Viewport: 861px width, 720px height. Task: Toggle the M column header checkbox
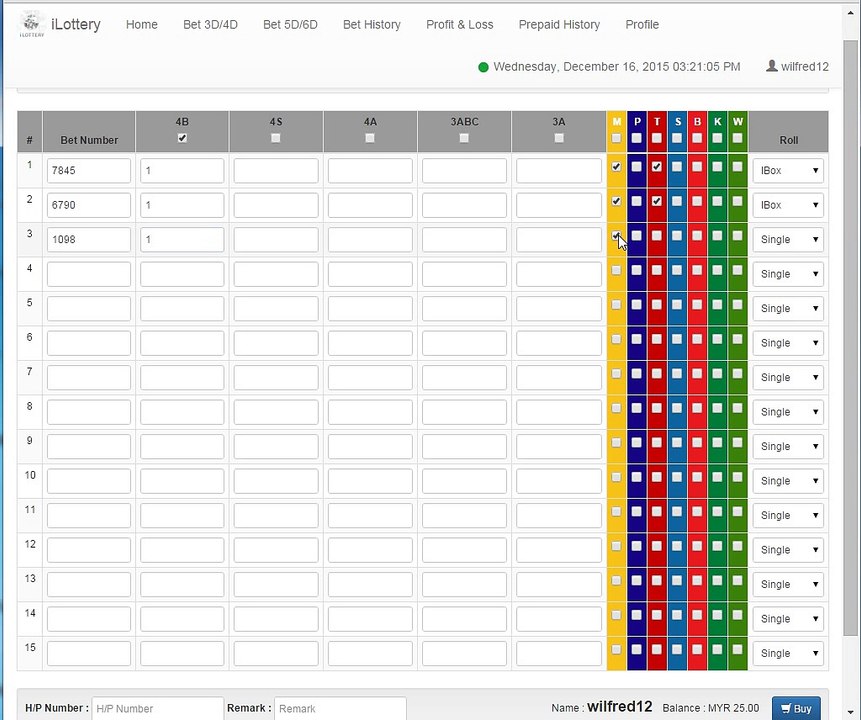tap(616, 138)
